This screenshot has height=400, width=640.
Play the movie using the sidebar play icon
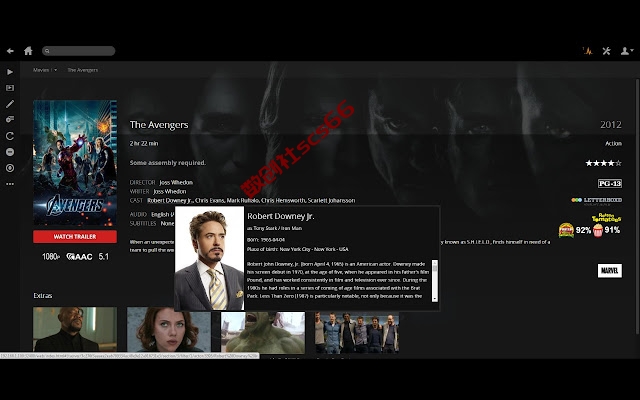[x=10, y=72]
